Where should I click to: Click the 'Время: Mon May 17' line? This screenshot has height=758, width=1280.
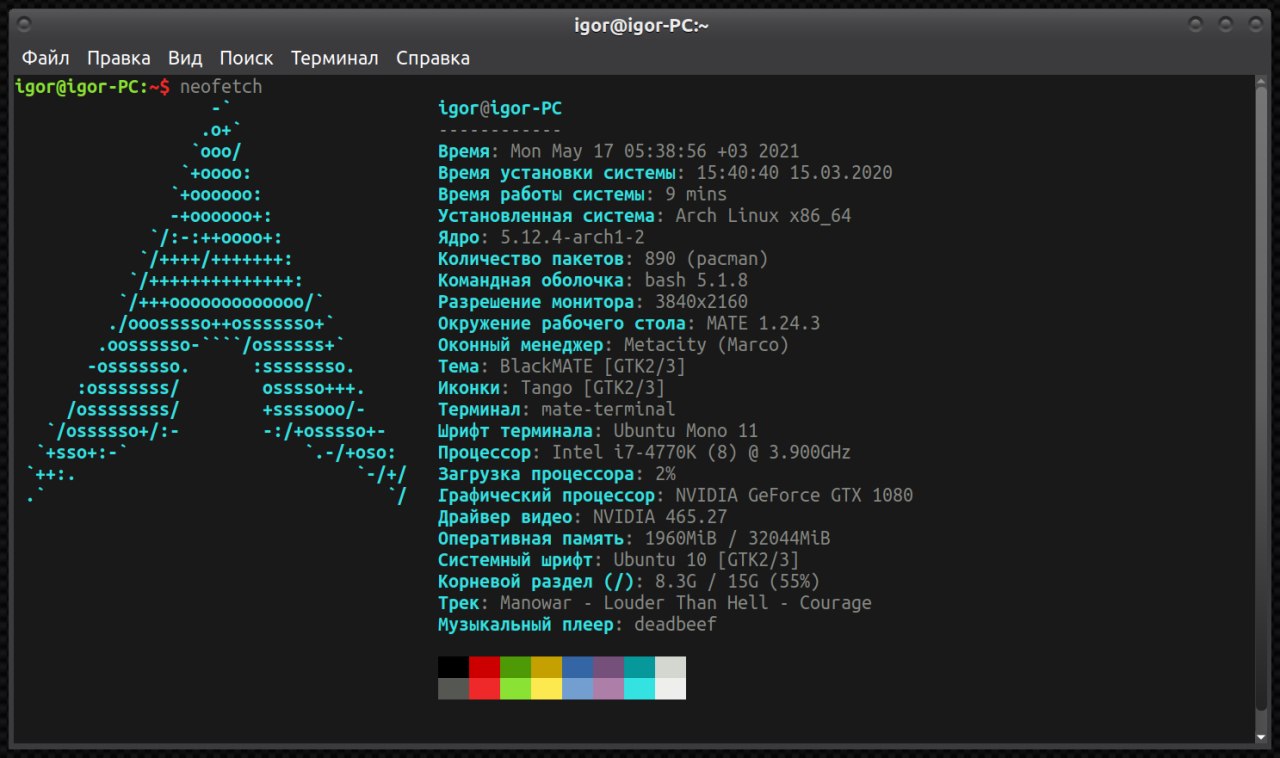click(x=619, y=151)
